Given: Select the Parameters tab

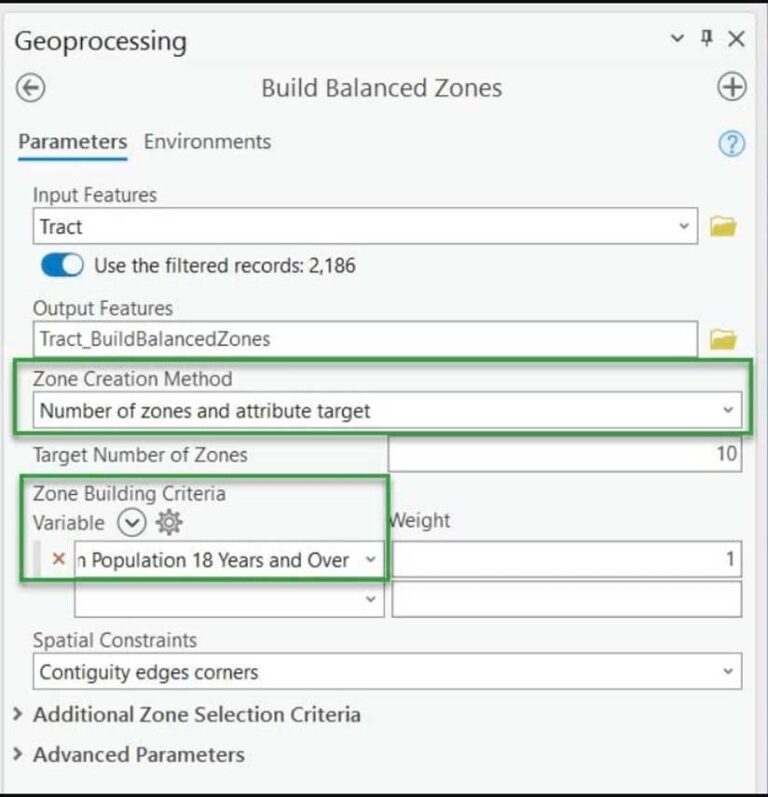Looking at the screenshot, I should 72,142.
